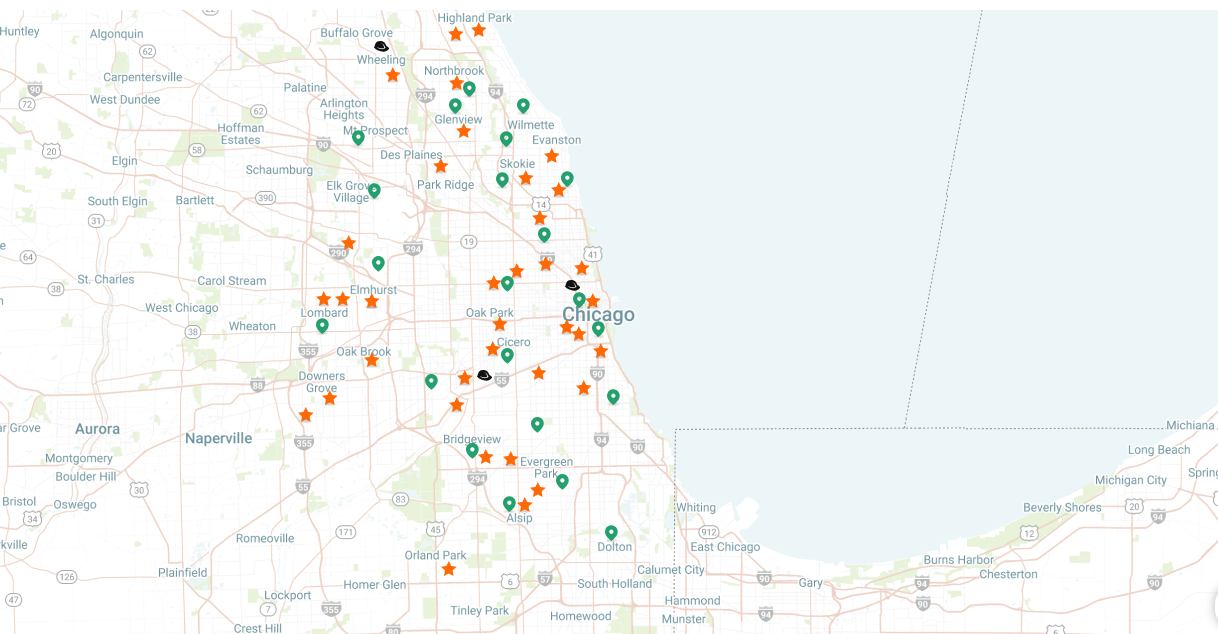
Task: Click the orange star below Wheeling
Action: (x=393, y=75)
